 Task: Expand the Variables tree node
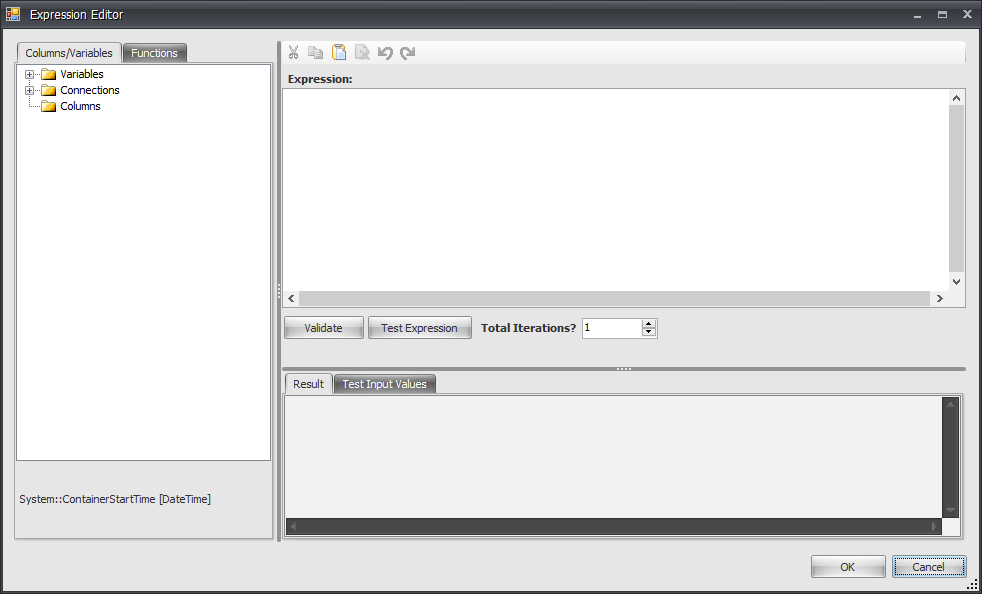coord(29,73)
